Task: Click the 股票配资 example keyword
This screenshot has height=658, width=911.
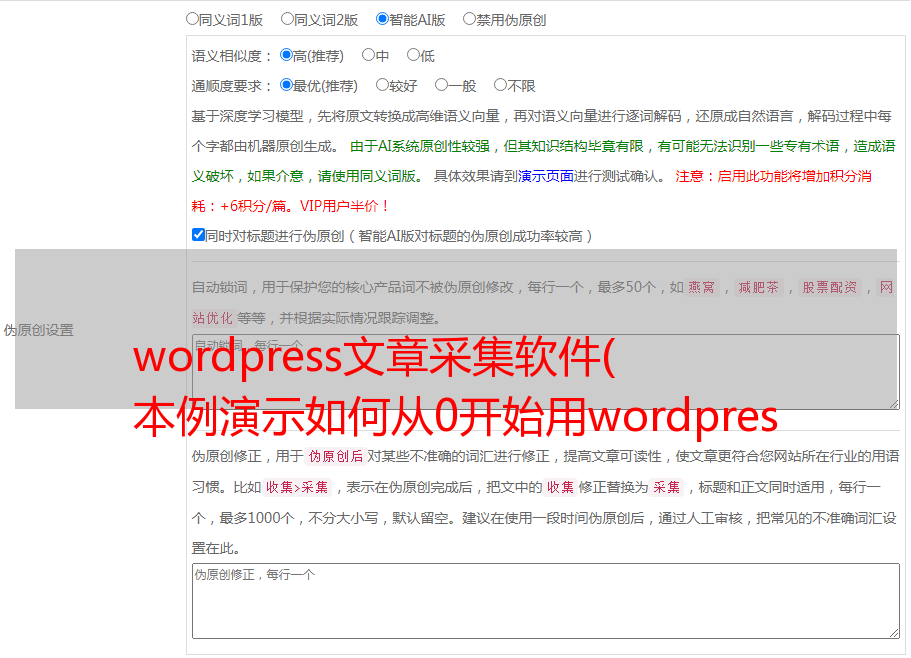Action: tap(830, 287)
